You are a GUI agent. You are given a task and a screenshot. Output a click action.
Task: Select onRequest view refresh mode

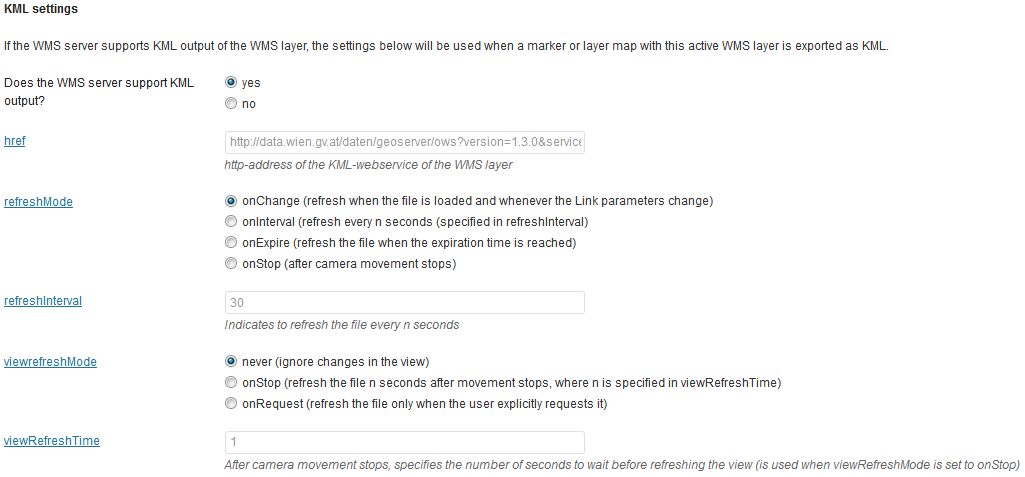pyautogui.click(x=230, y=403)
